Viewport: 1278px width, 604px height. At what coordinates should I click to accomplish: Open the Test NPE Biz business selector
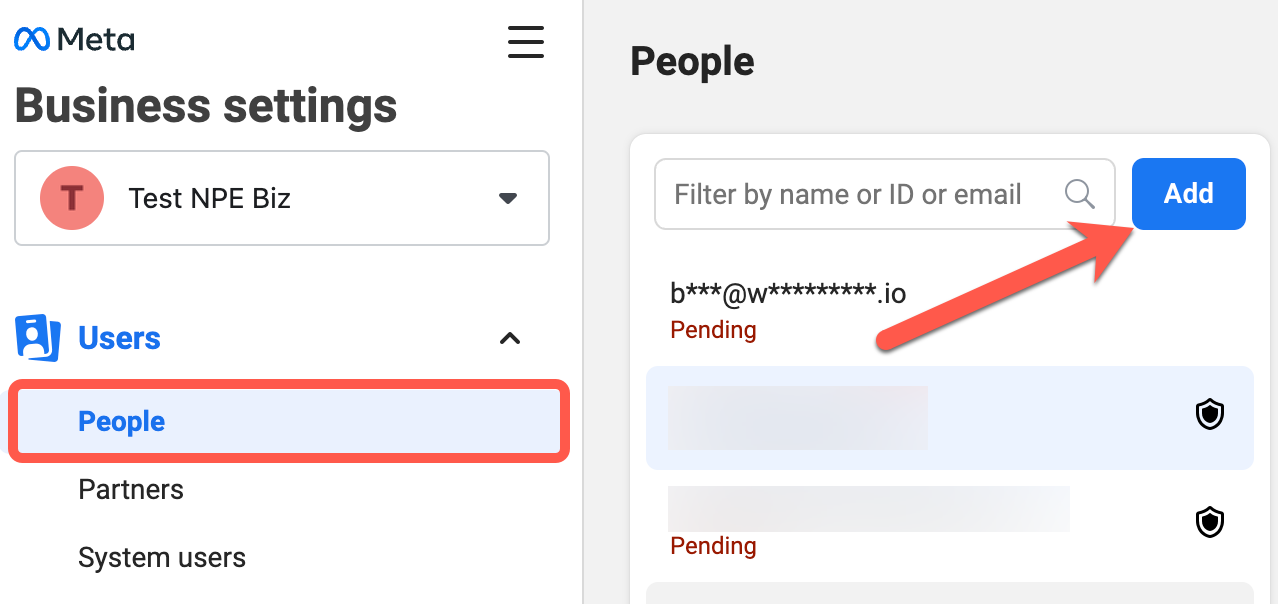(x=282, y=198)
